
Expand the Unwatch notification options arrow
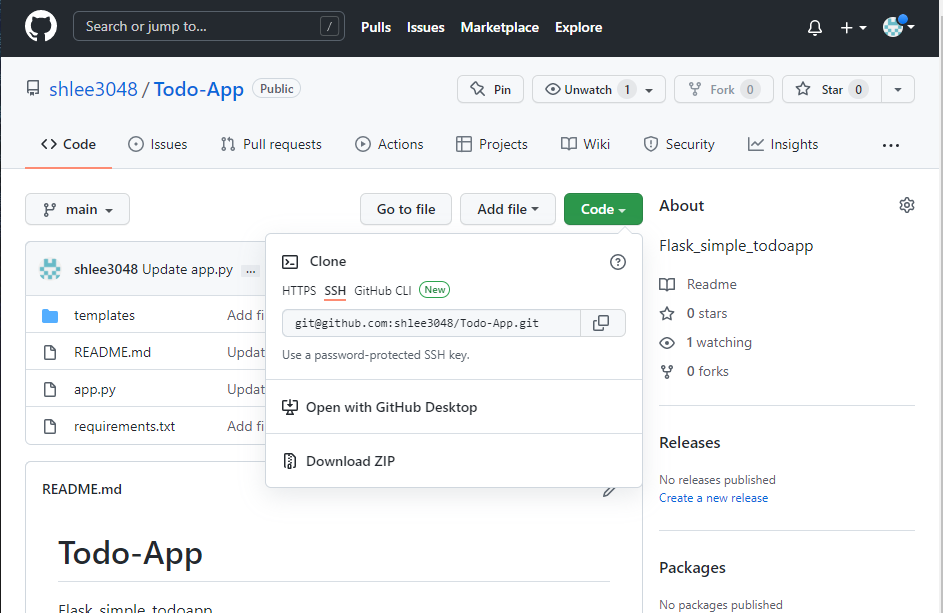650,90
